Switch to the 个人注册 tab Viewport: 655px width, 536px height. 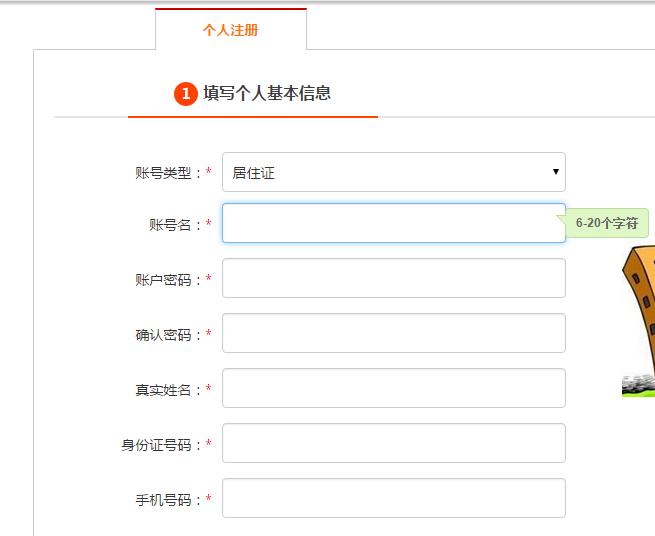(230, 30)
